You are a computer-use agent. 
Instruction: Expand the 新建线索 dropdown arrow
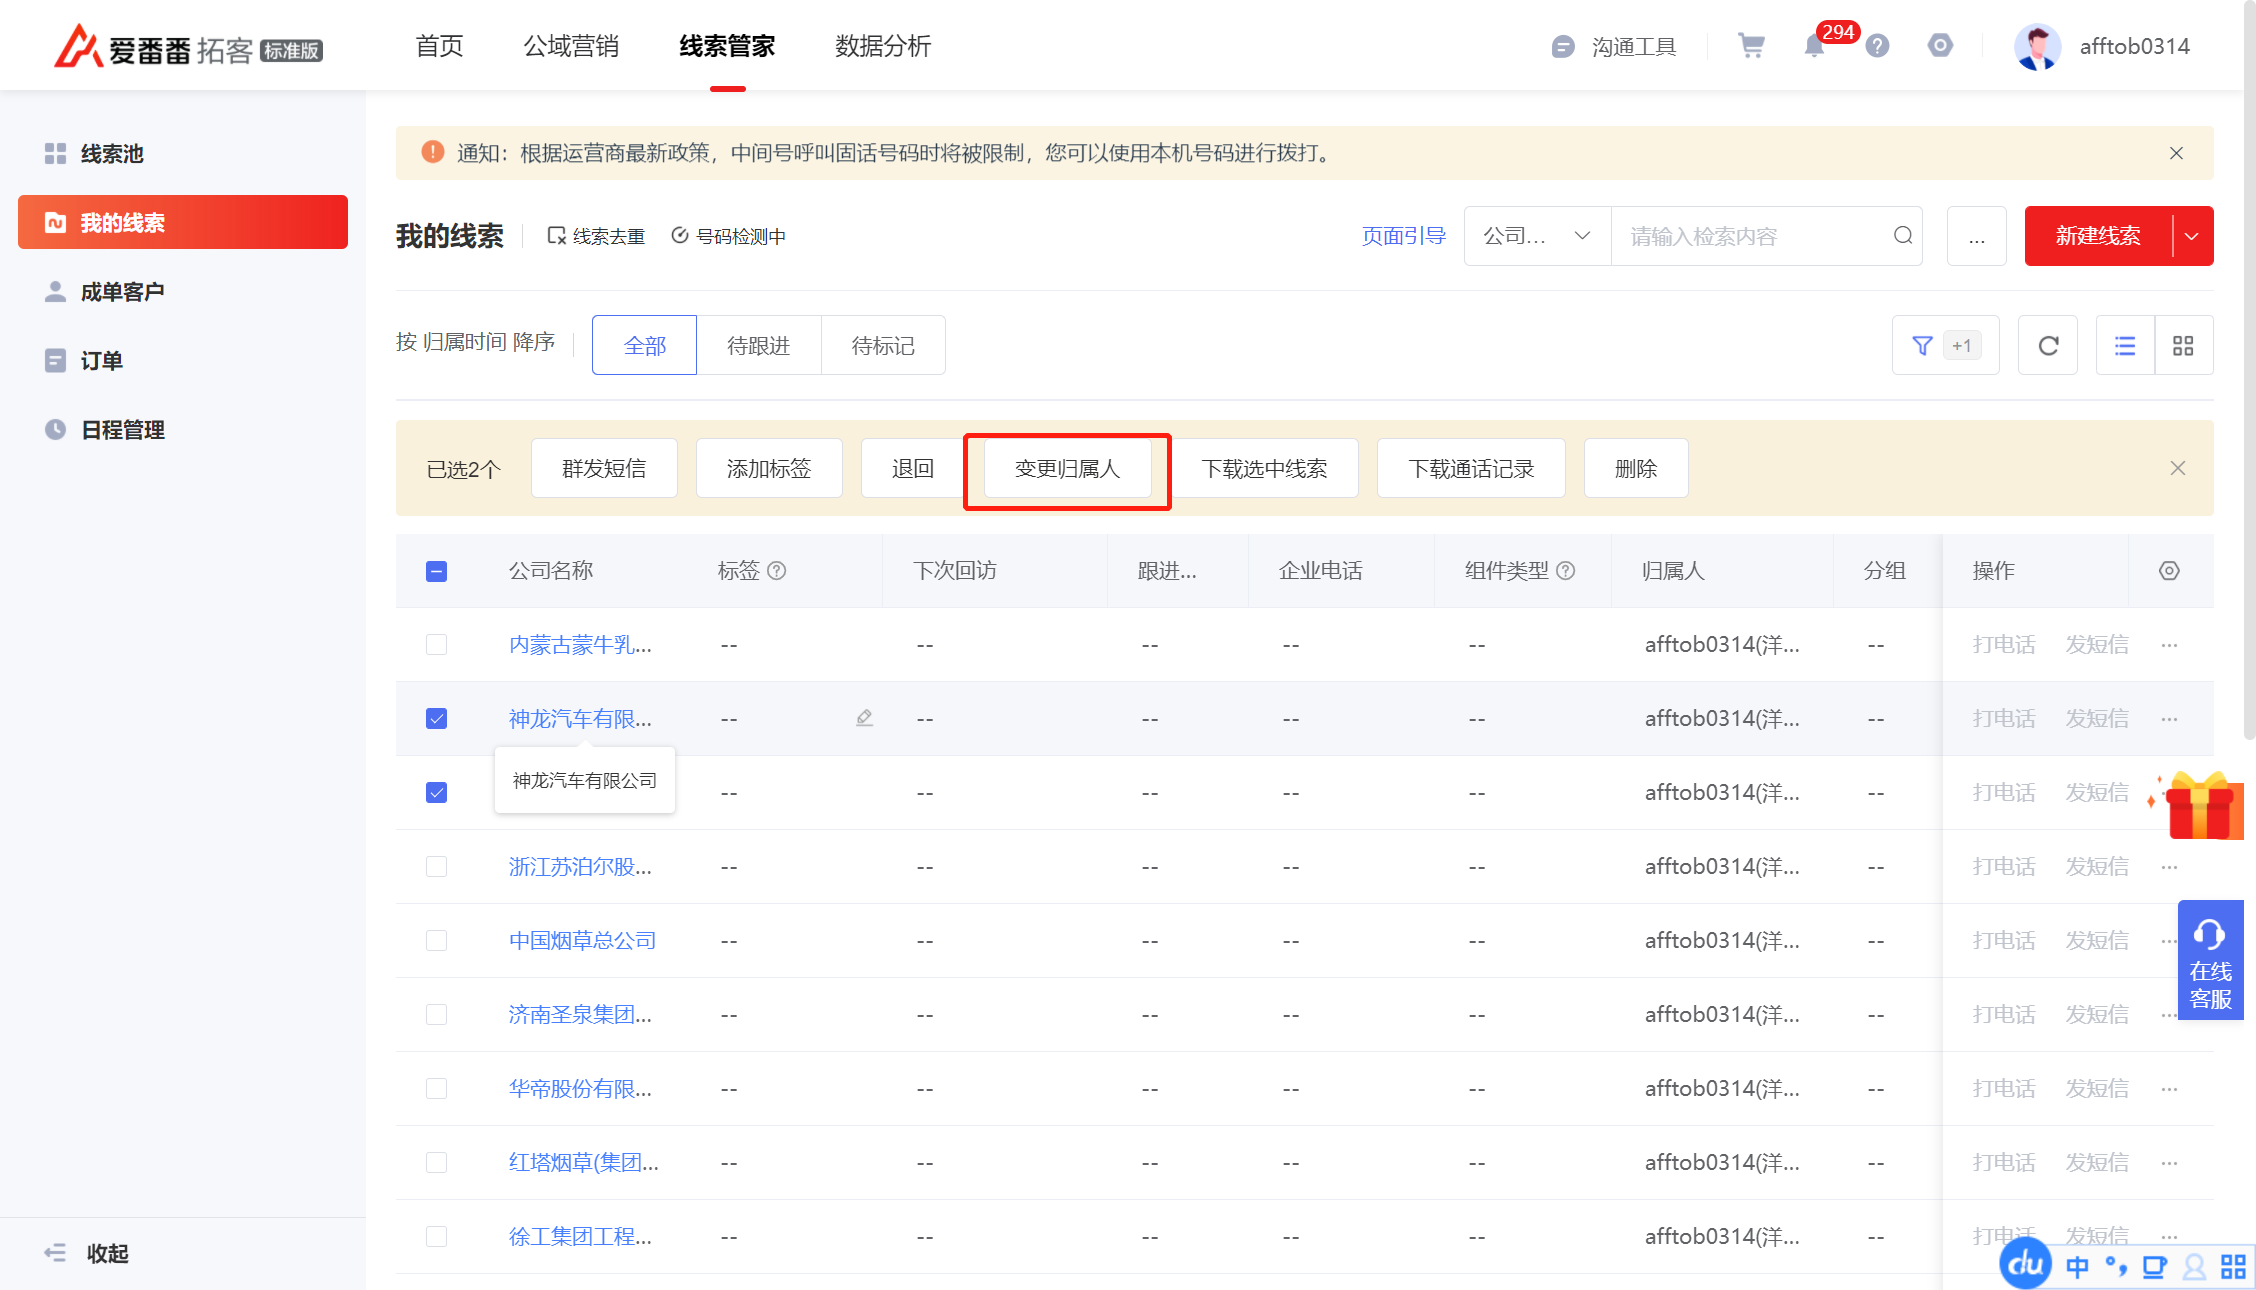2192,236
